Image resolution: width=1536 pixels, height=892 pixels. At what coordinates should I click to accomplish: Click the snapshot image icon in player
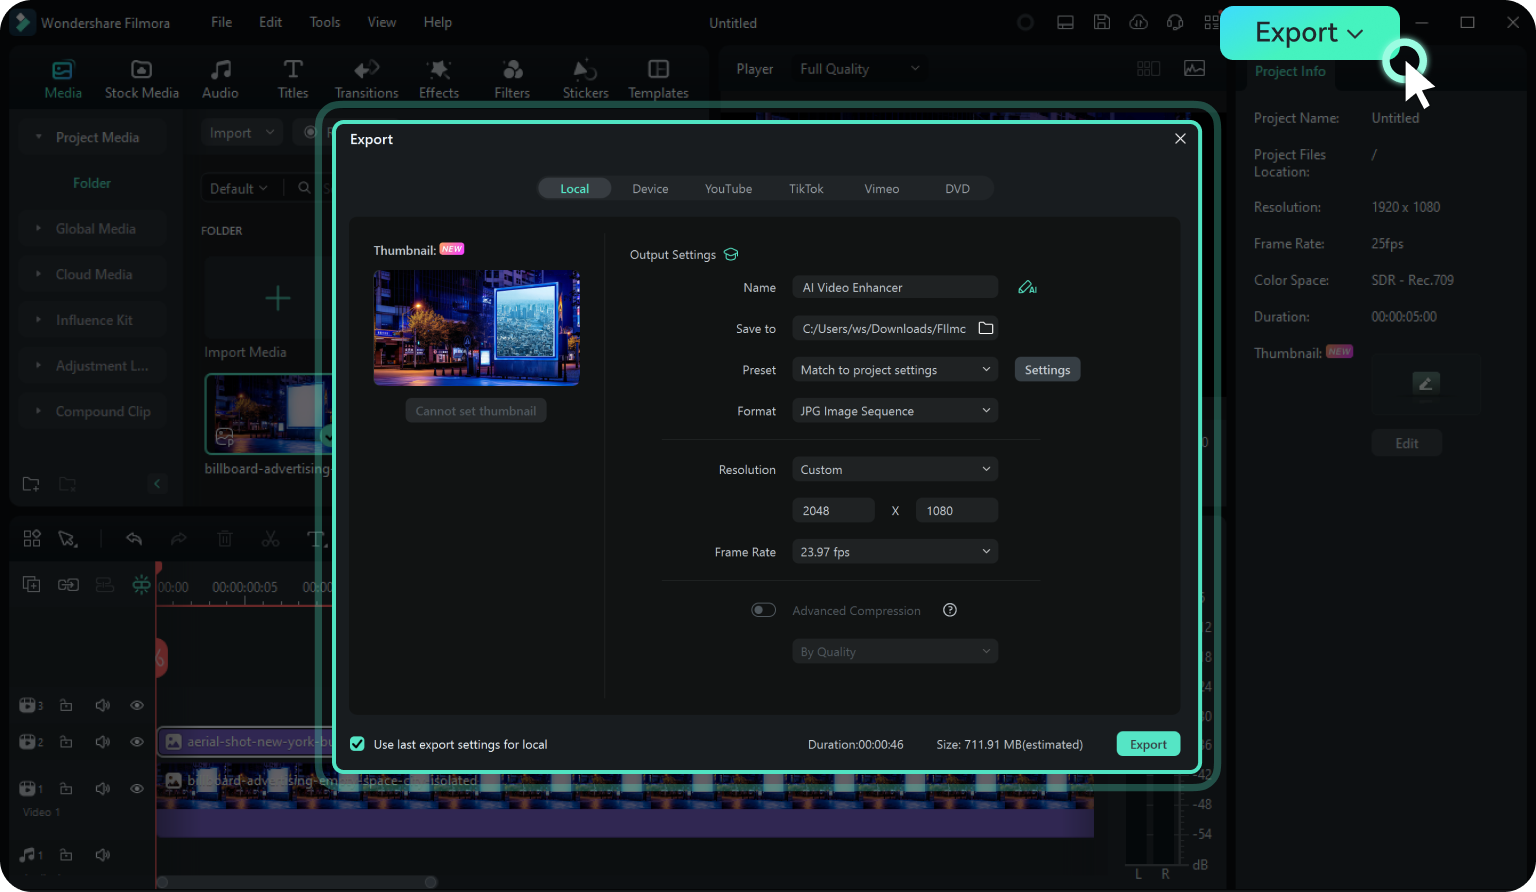click(x=1194, y=68)
